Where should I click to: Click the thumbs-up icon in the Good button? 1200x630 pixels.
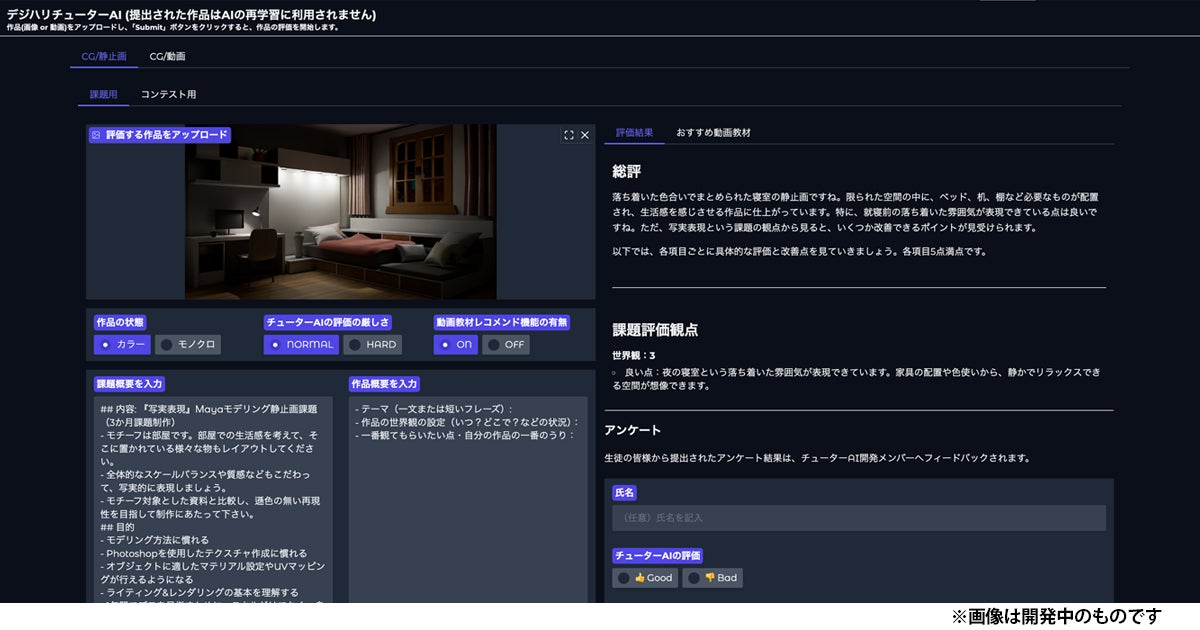coord(640,577)
